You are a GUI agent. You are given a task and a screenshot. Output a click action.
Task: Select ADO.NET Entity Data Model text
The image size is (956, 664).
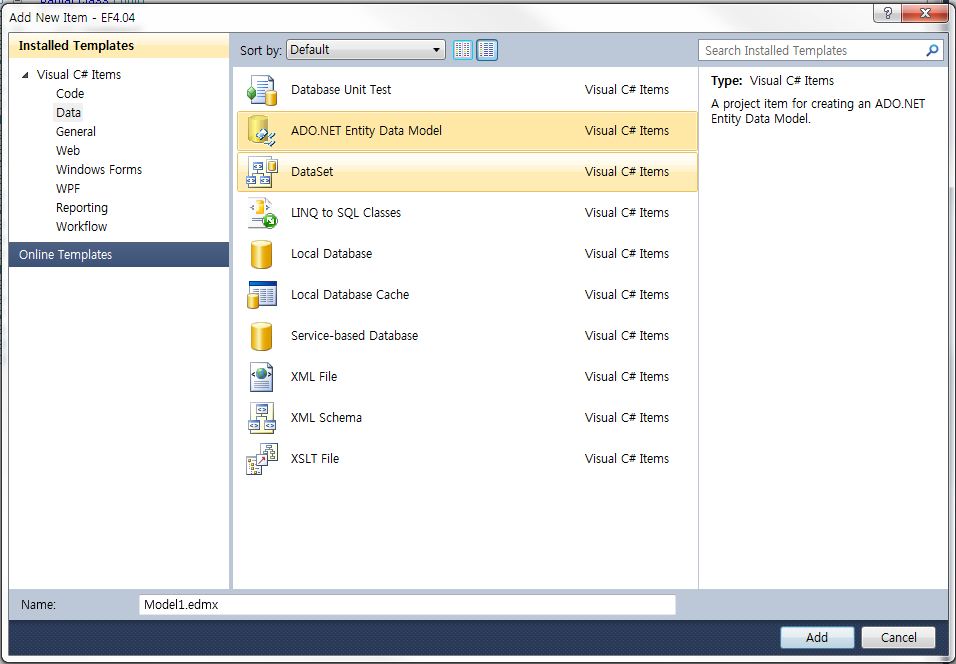(x=366, y=130)
